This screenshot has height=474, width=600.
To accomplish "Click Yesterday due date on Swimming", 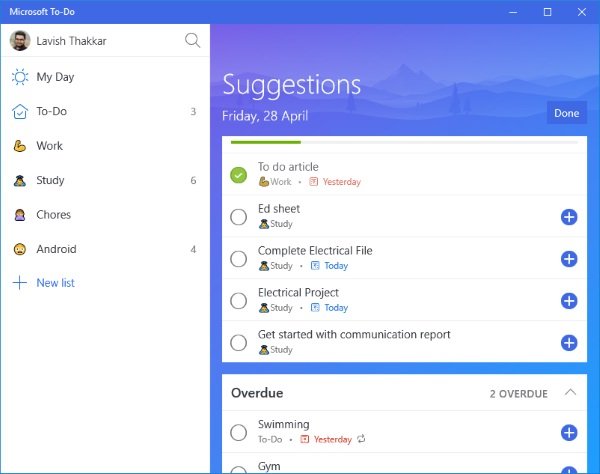I will point(333,439).
